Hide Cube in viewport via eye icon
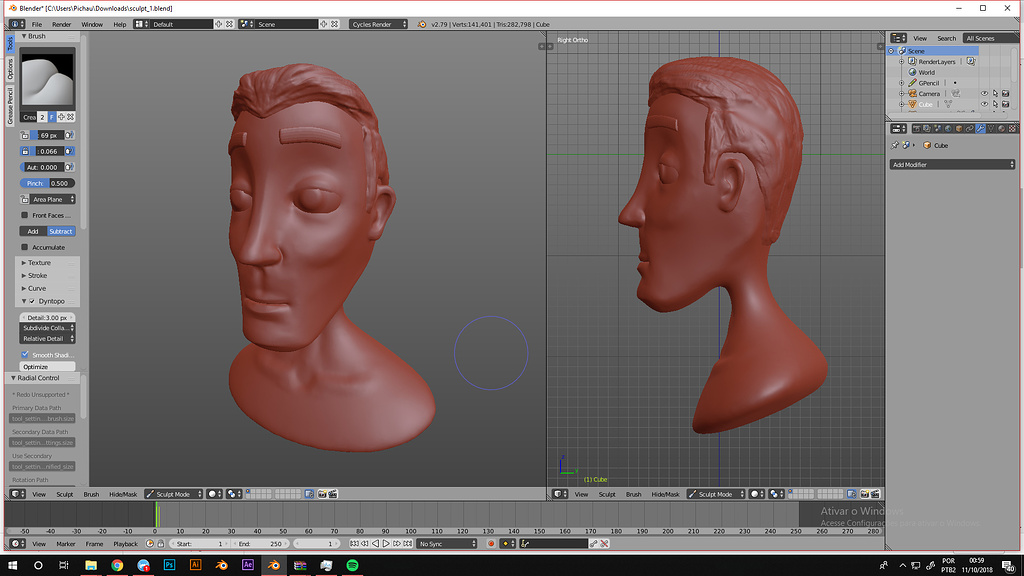Viewport: 1024px width, 576px height. (x=984, y=104)
